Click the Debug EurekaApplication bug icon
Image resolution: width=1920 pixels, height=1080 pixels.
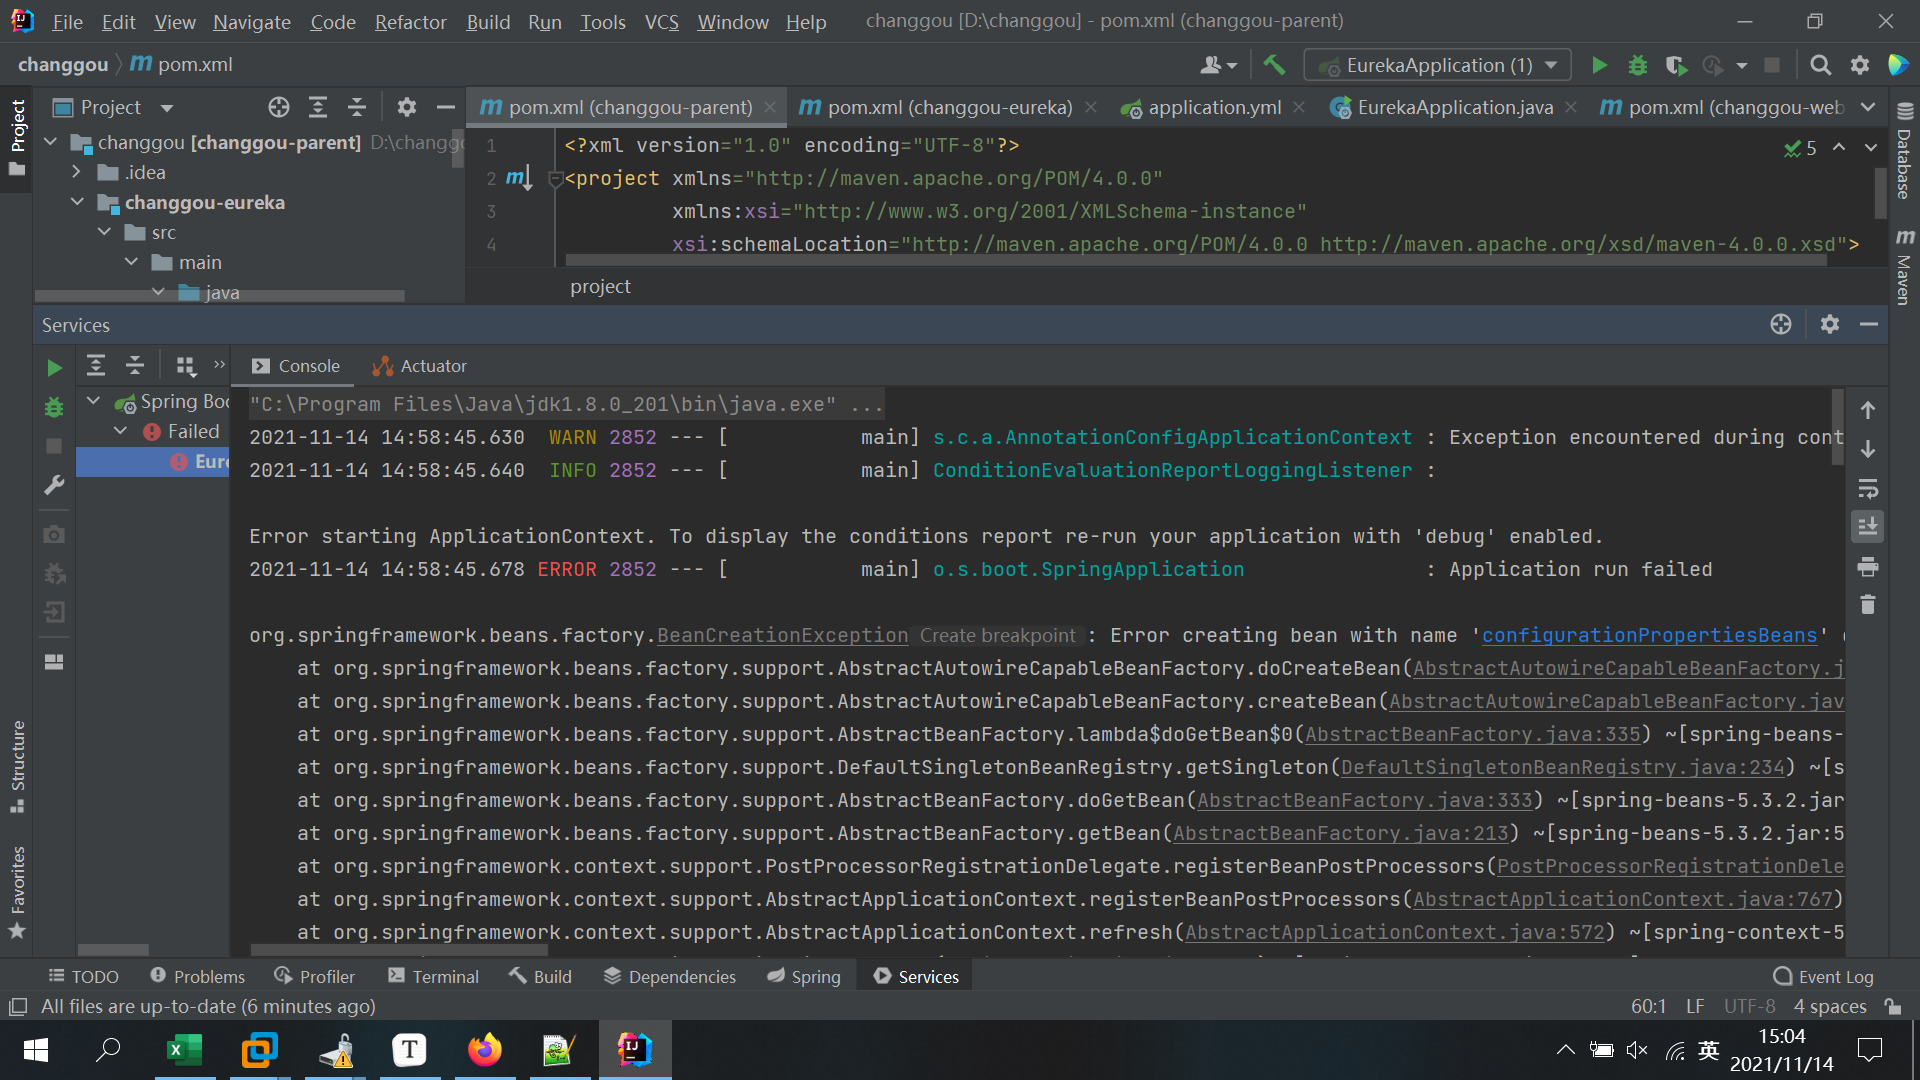[1637, 66]
